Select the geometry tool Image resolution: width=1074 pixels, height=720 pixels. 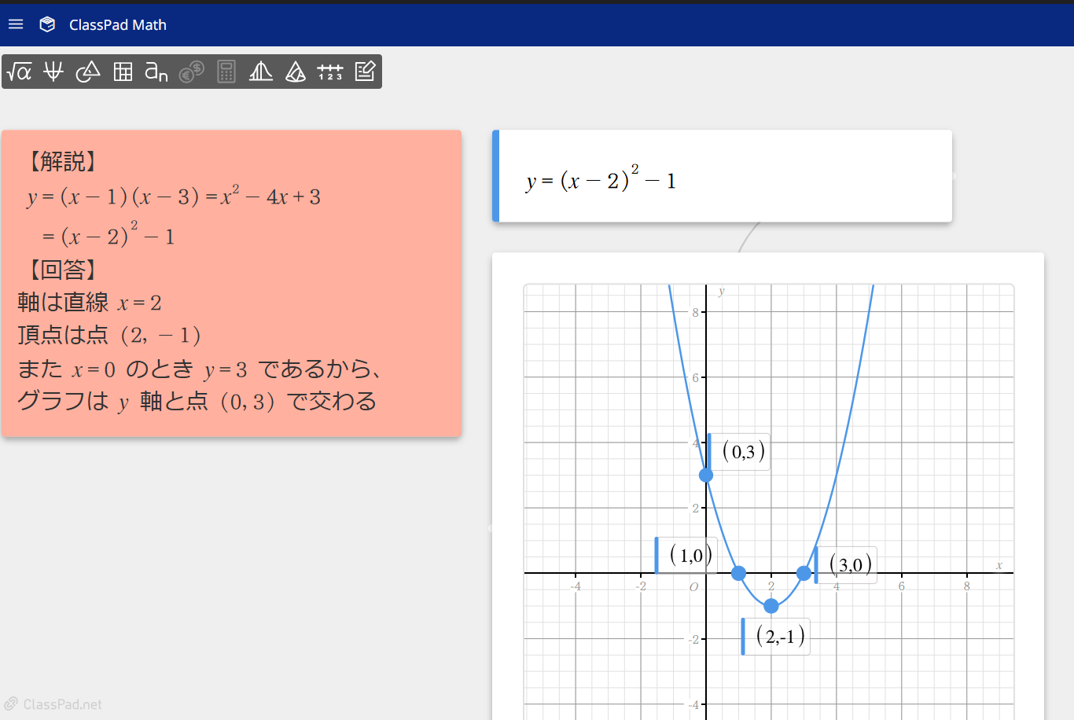(x=87, y=71)
